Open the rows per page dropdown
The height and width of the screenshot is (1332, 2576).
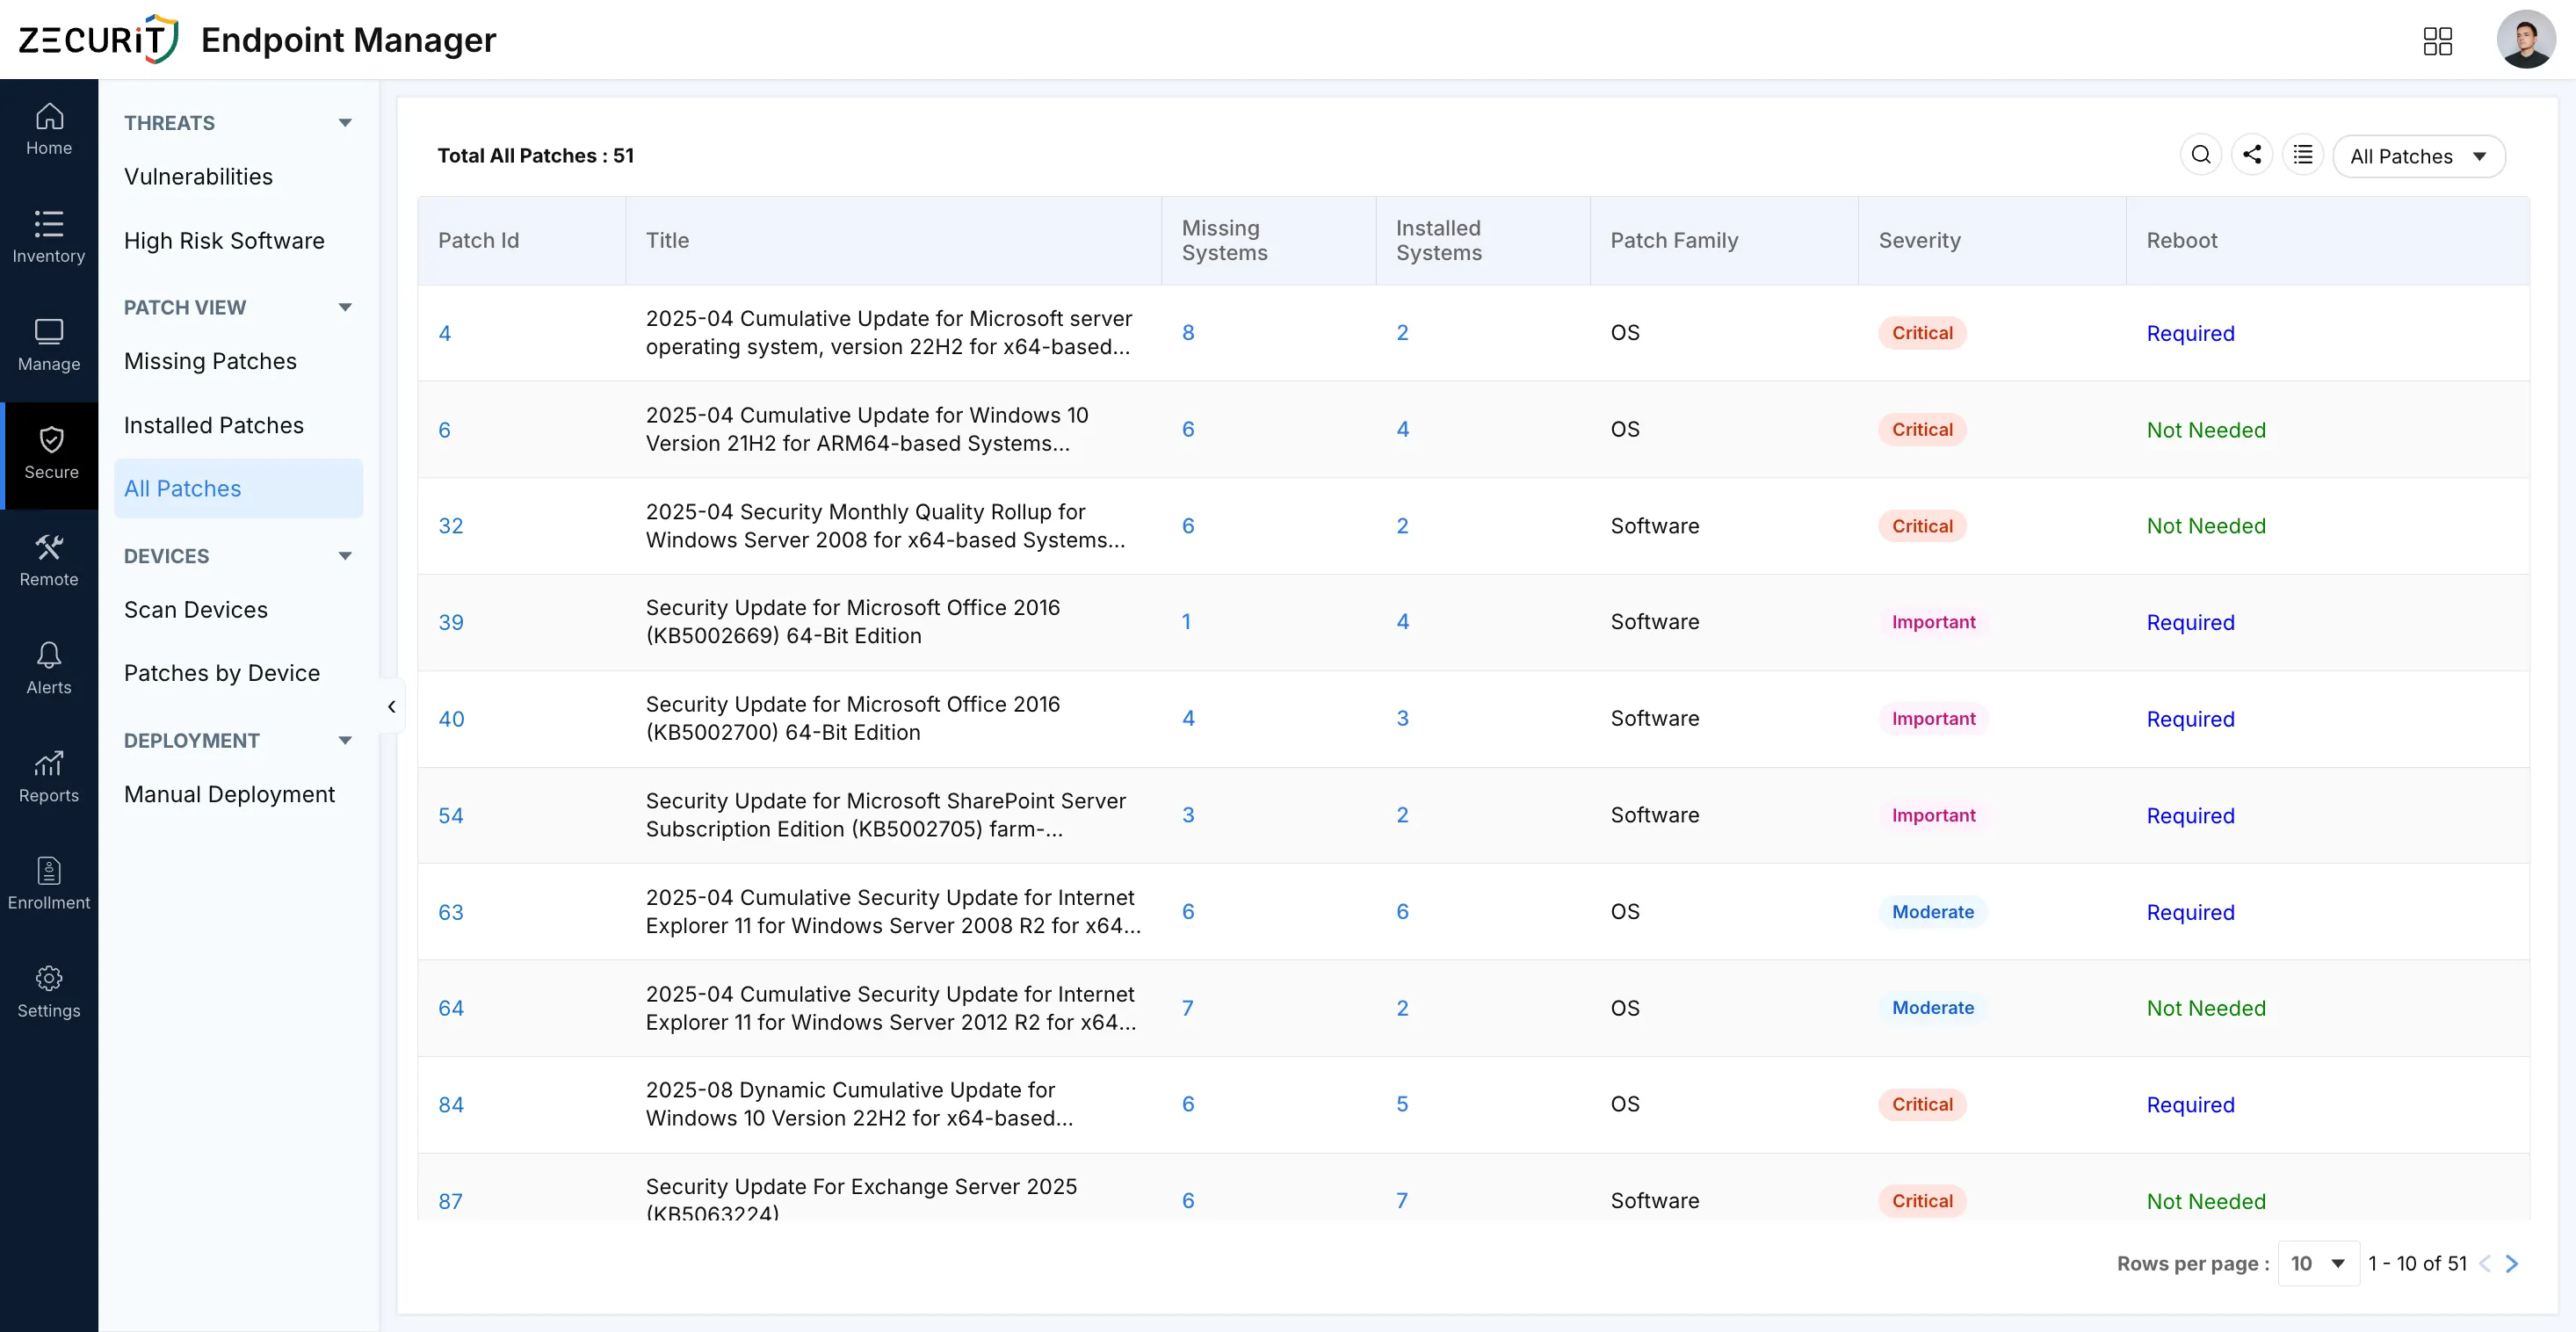(2318, 1263)
